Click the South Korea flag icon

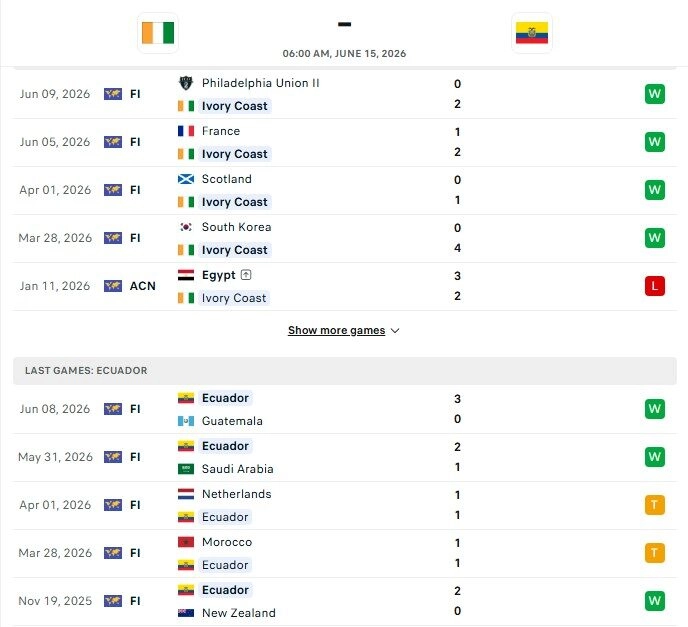coord(186,227)
